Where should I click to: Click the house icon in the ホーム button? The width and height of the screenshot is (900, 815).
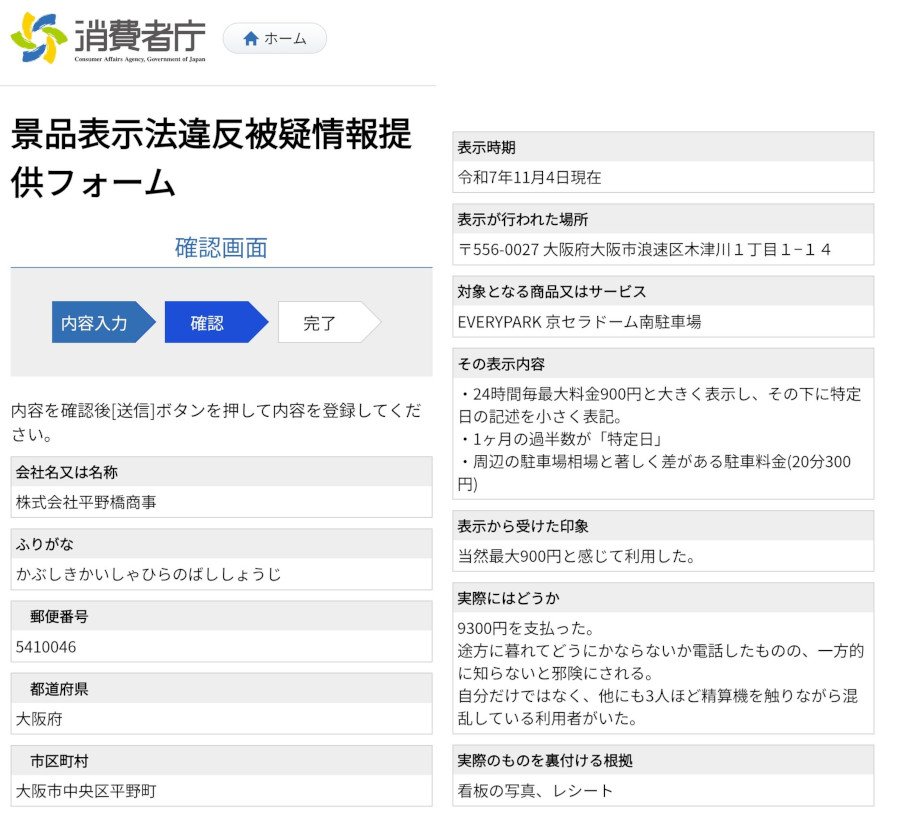click(x=251, y=39)
